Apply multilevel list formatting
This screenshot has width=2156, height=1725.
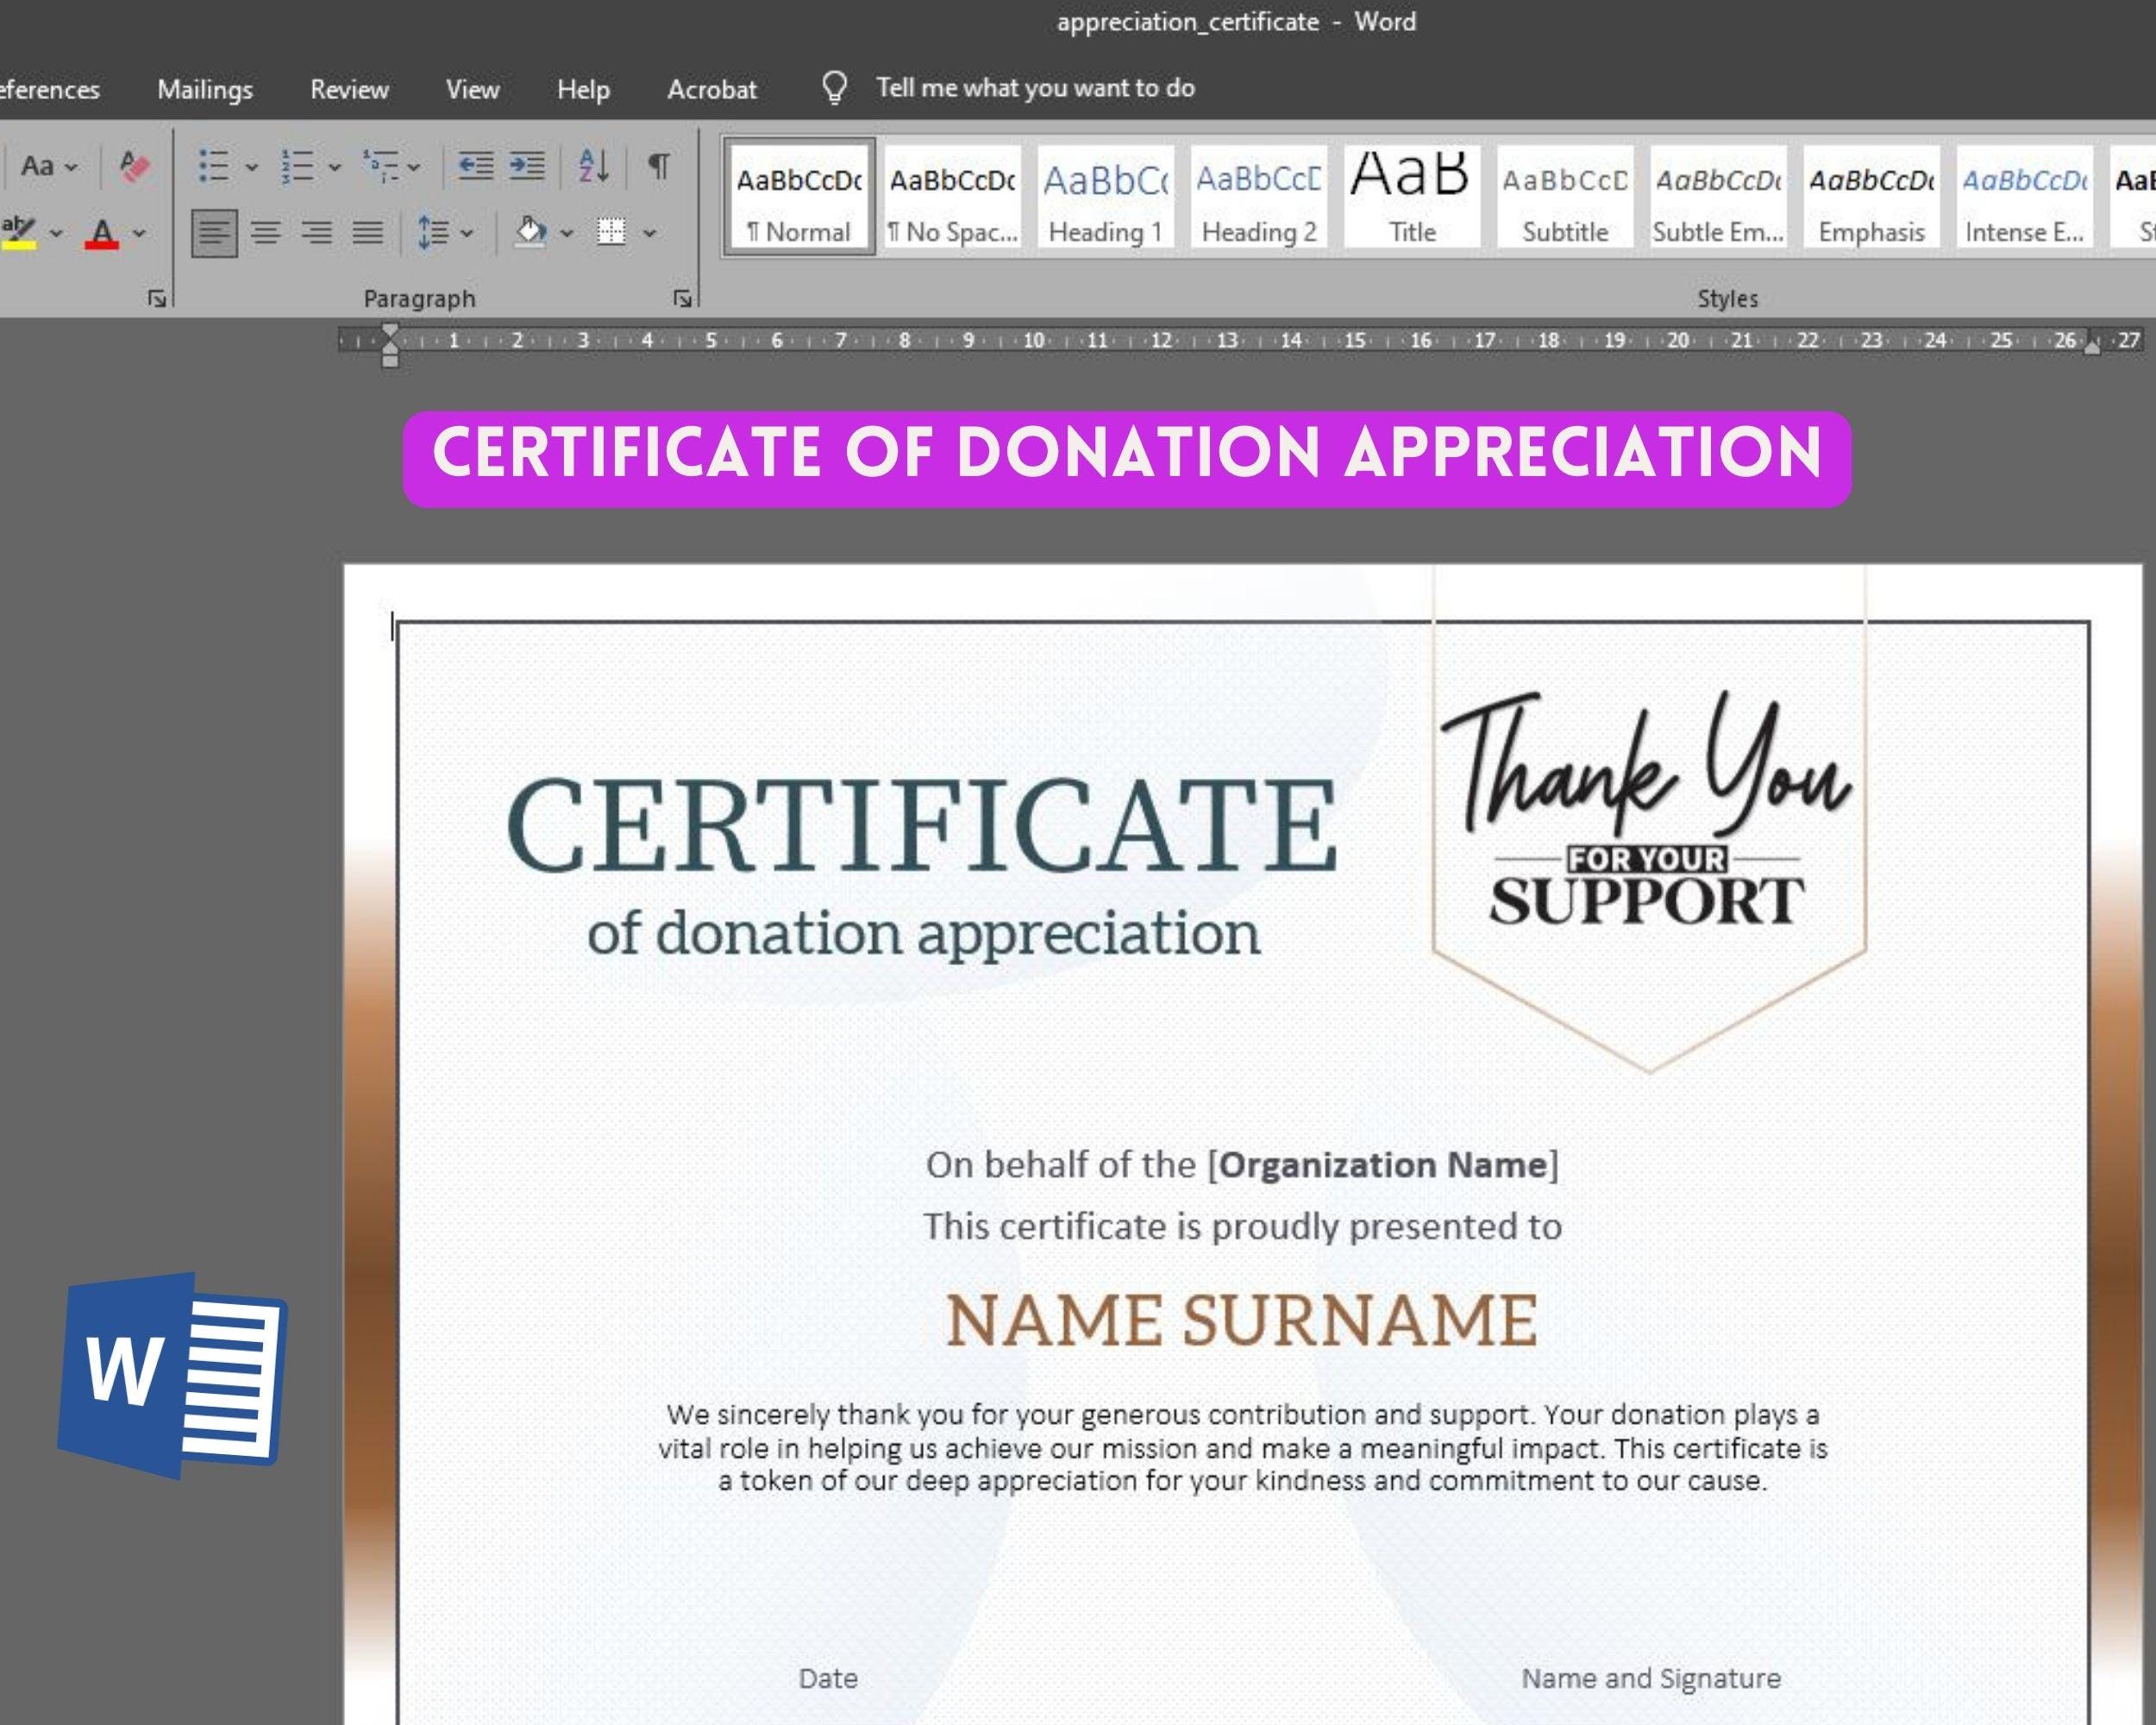coord(381,166)
